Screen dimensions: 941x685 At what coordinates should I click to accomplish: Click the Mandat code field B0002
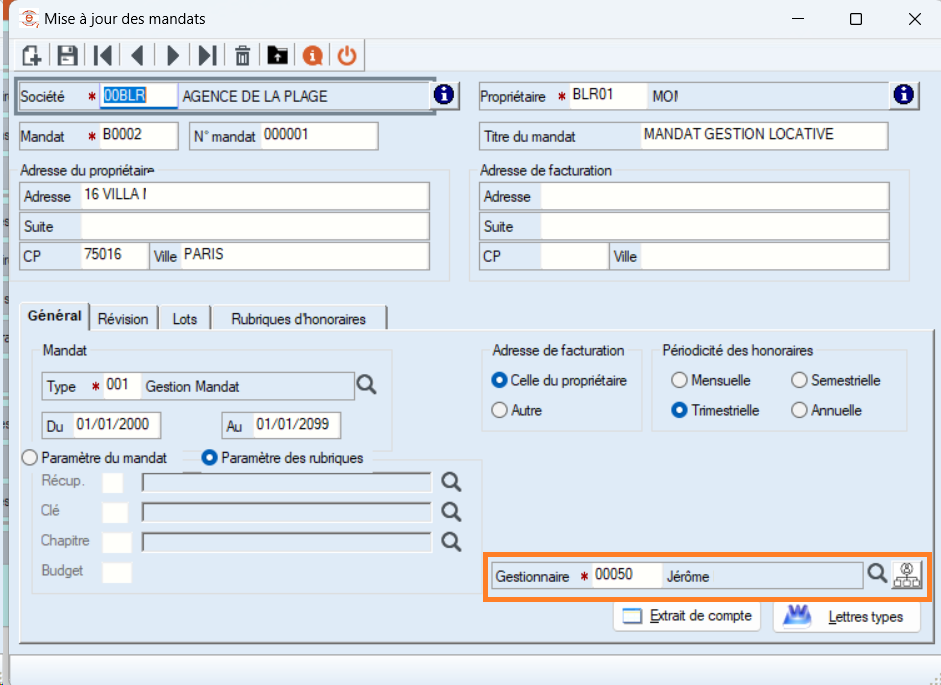tap(139, 136)
